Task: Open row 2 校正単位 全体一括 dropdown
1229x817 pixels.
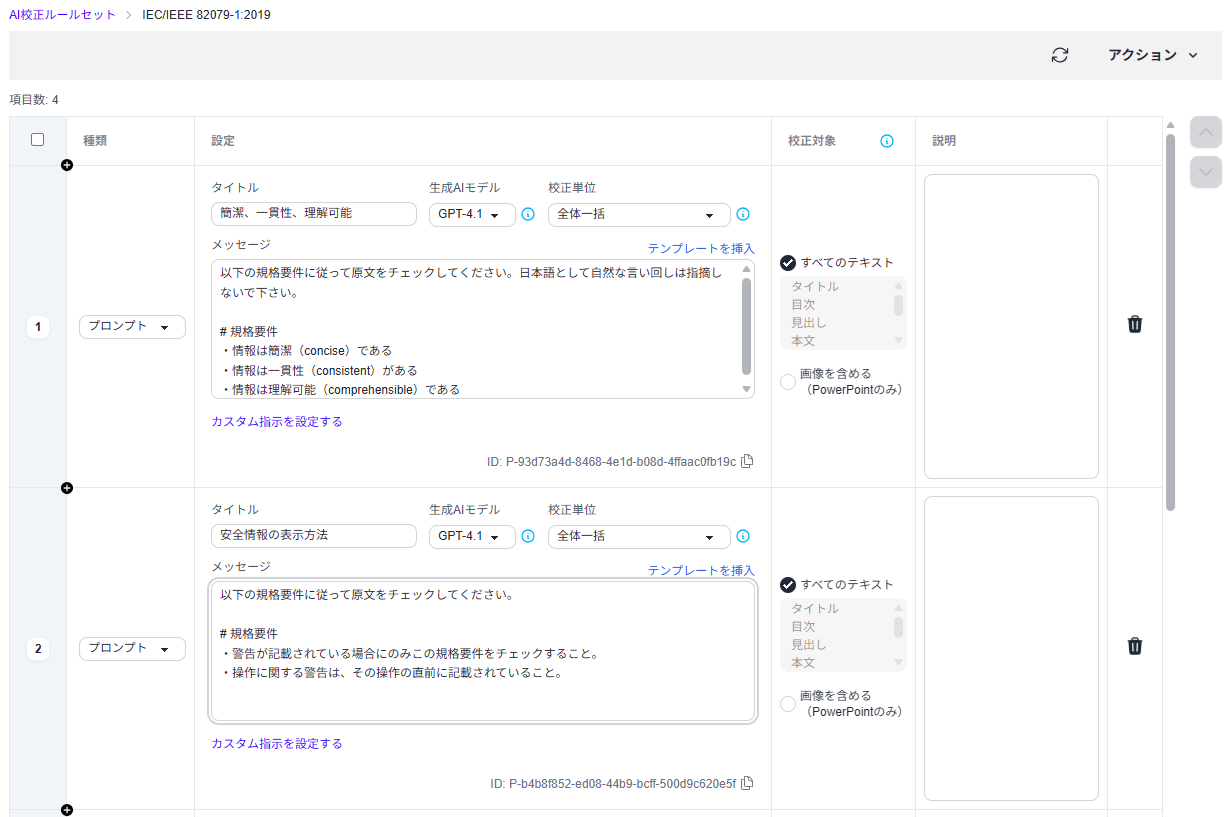Action: click(639, 537)
